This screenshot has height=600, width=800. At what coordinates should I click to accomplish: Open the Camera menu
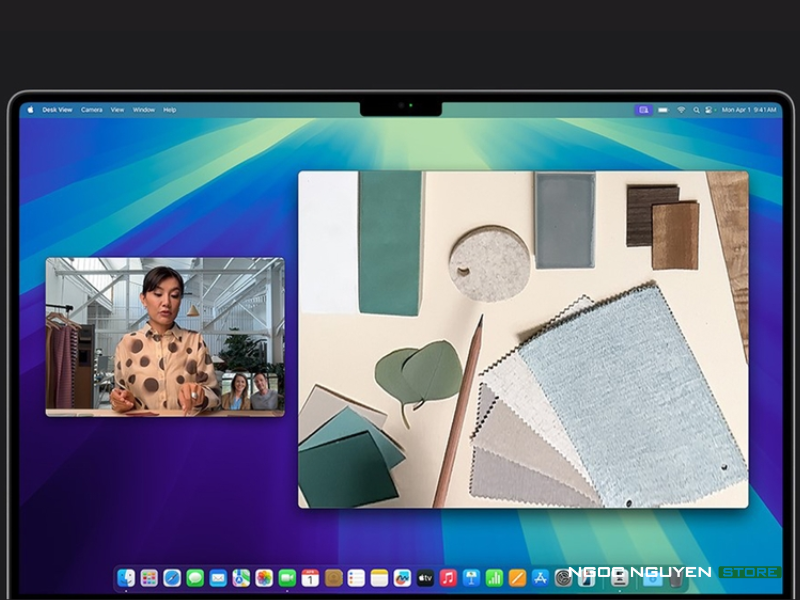(x=91, y=110)
